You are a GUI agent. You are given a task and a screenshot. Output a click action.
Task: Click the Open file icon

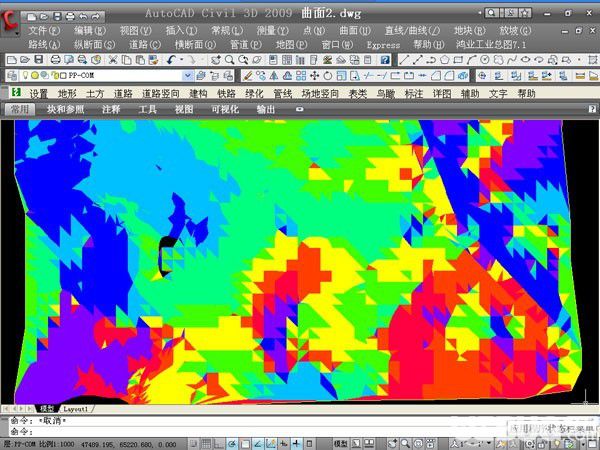point(25,60)
